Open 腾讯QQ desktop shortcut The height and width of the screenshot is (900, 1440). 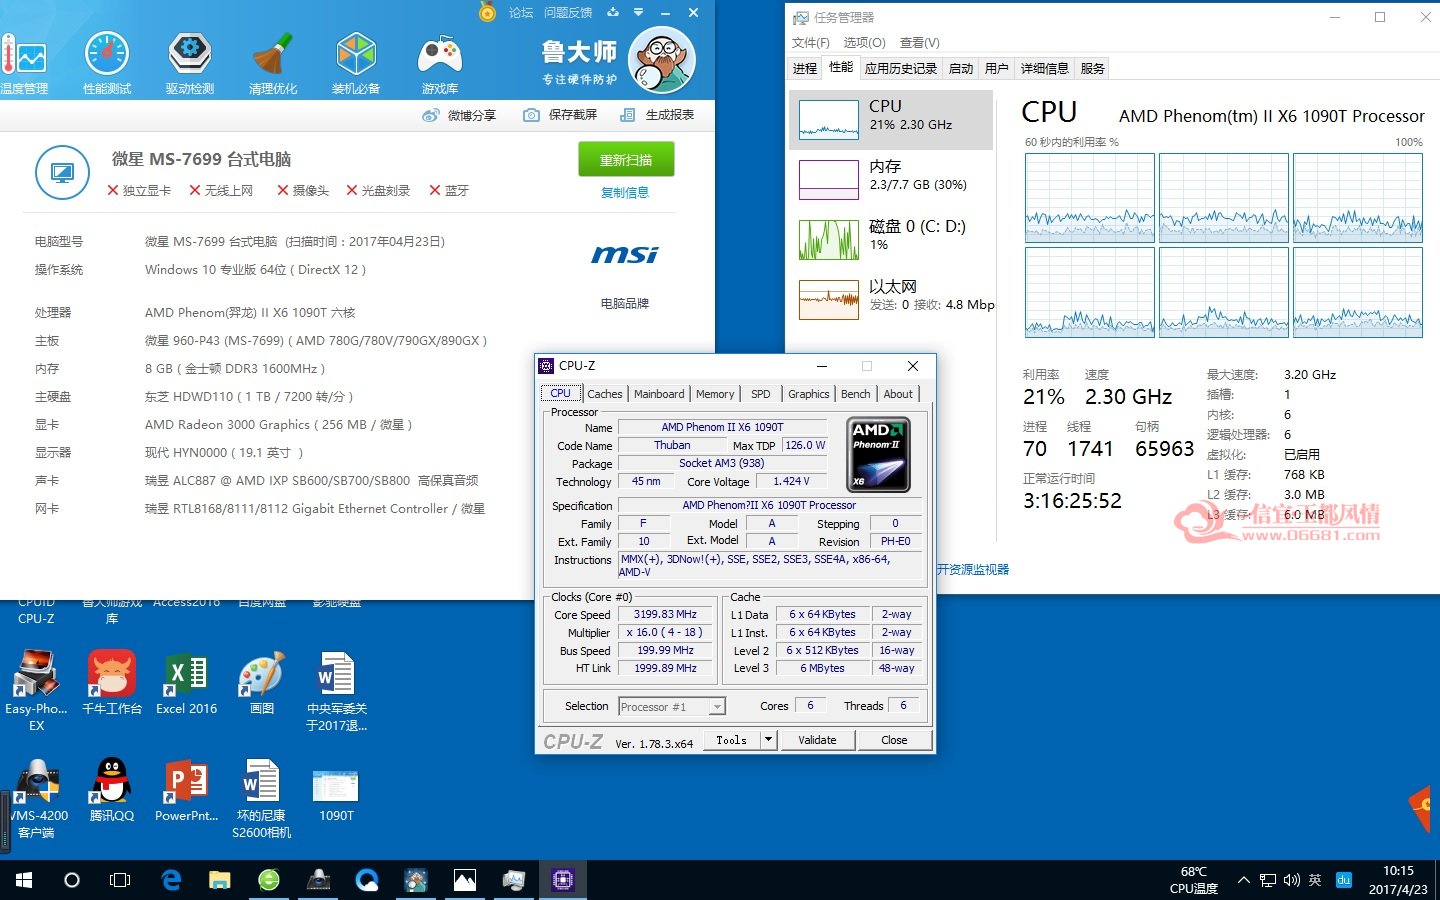pyautogui.click(x=112, y=789)
